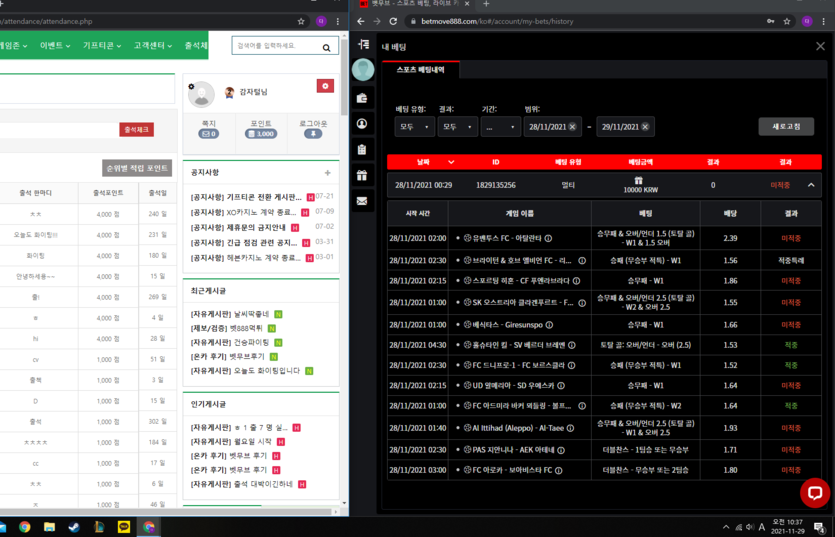Go back in the betmove888 browser window

point(361,21)
